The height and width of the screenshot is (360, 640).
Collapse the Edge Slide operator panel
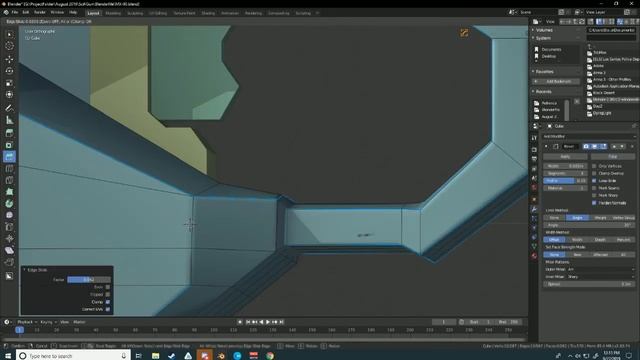[x=24, y=270]
